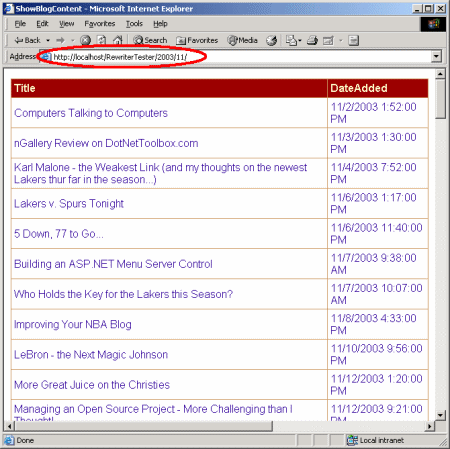Open the Favorites toolbar button
450x449 pixels.
point(197,40)
